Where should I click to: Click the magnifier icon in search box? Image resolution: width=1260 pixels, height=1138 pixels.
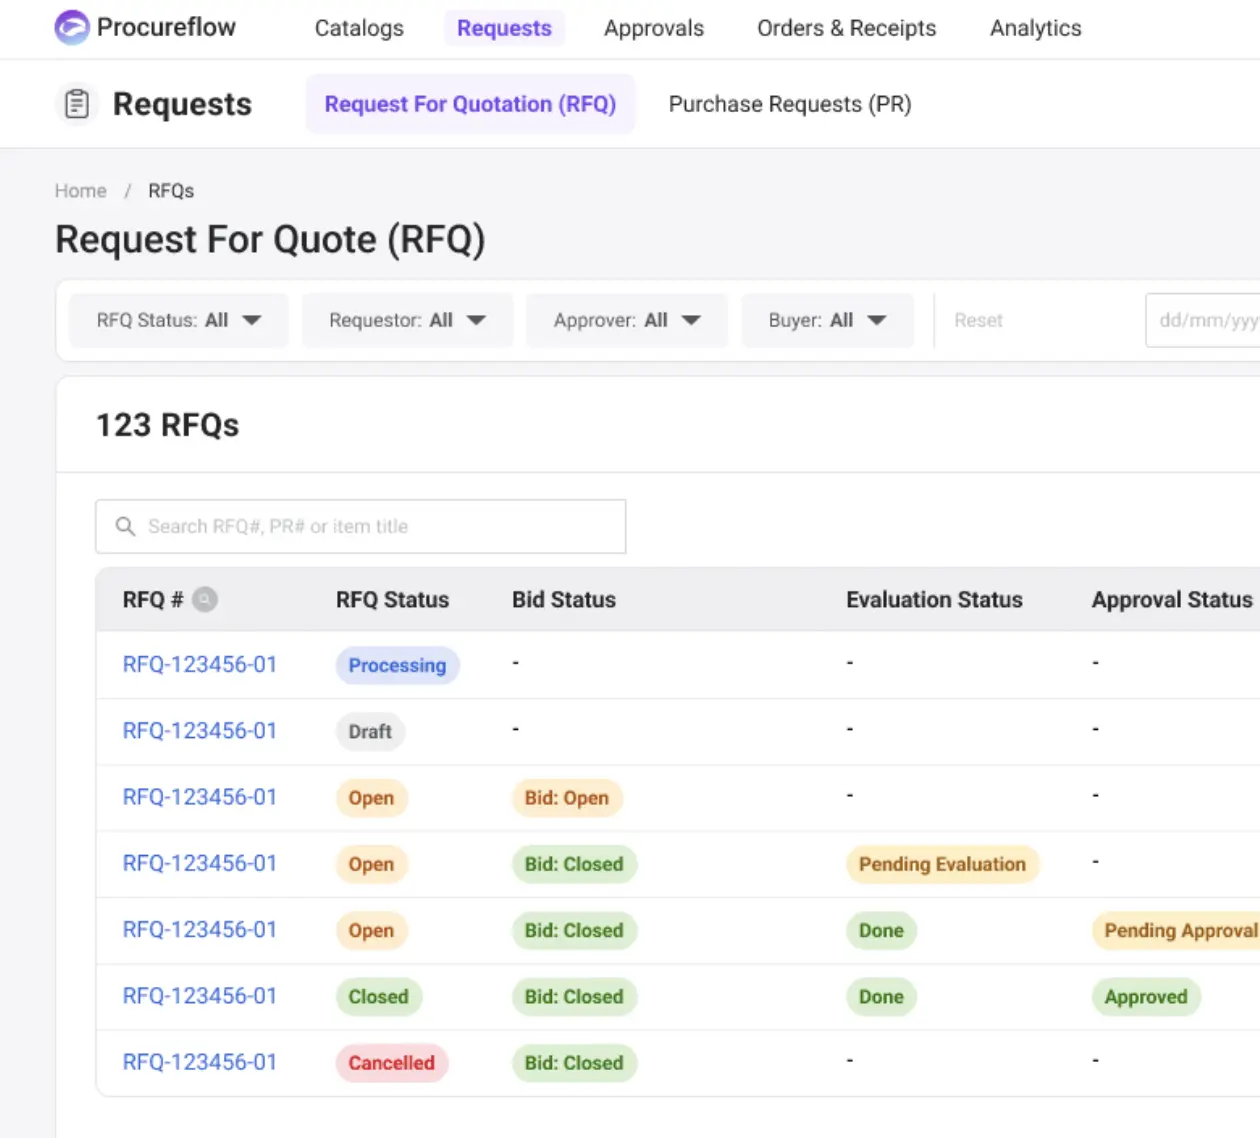[125, 526]
